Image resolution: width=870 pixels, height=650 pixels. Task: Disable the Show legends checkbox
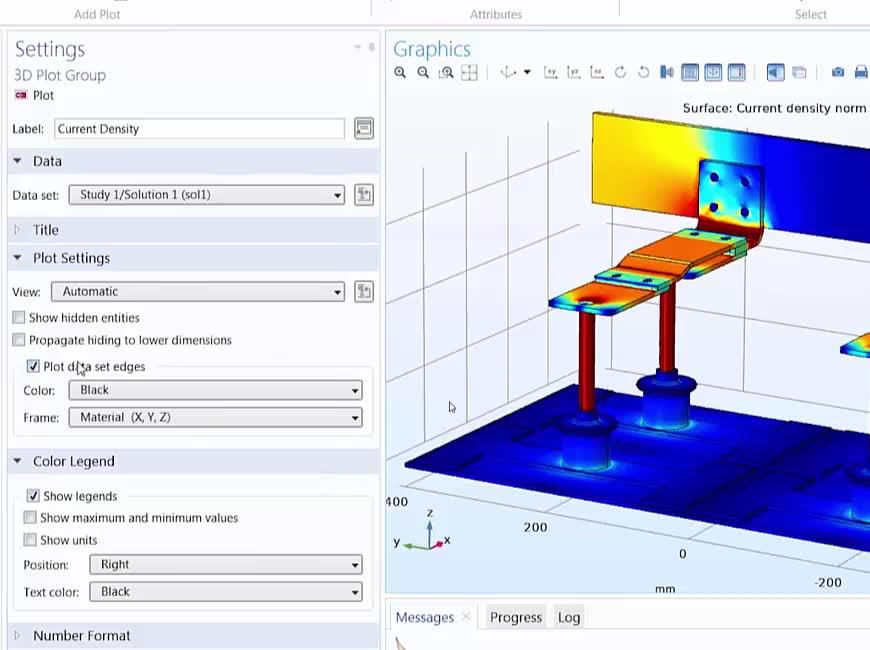pos(33,496)
